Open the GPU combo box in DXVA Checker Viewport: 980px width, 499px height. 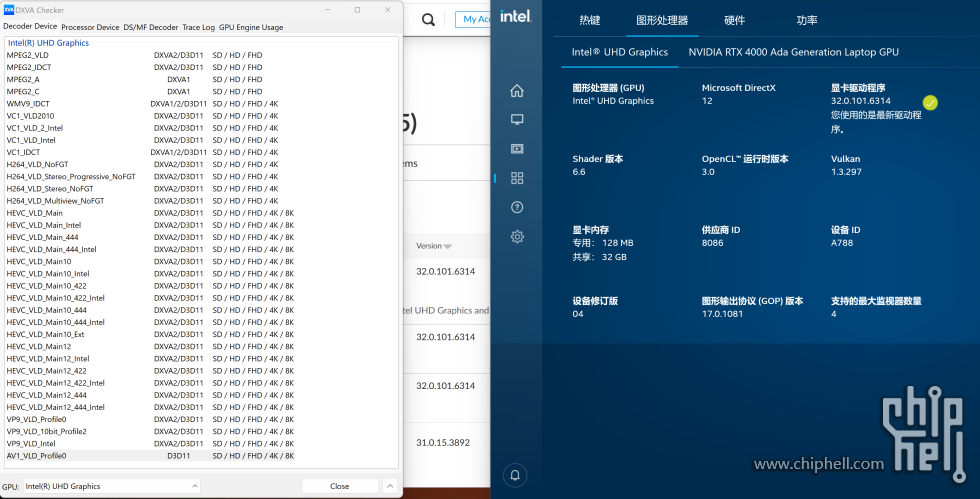(x=111, y=486)
